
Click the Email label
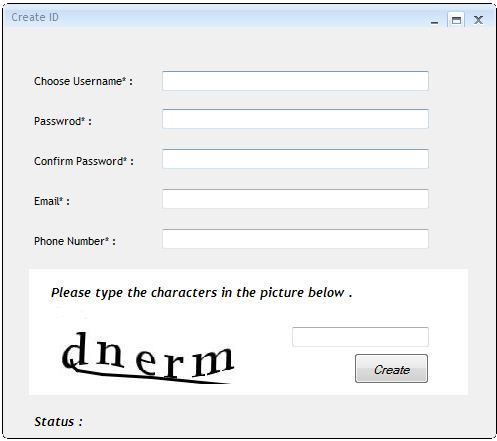coord(52,201)
